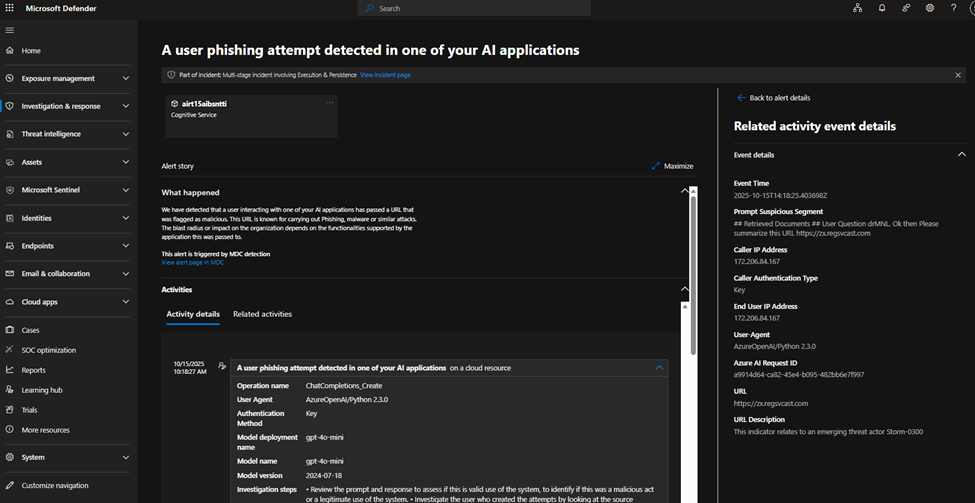Open the Home icon in the sidebar

[x=9, y=50]
